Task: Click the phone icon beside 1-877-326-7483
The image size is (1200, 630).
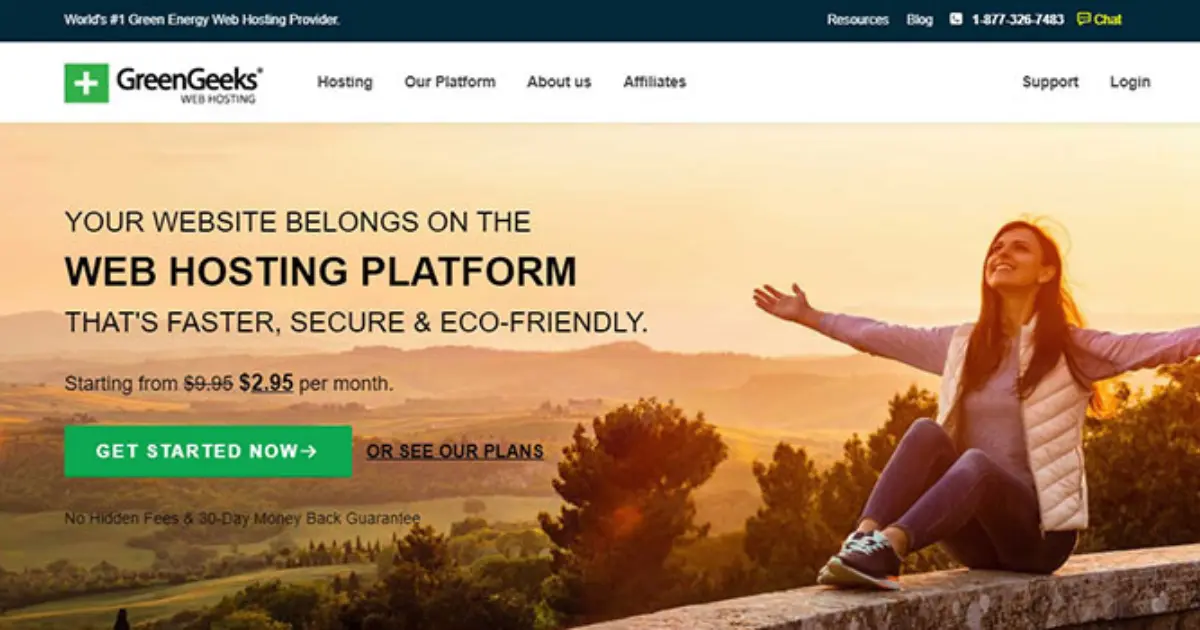Action: click(x=955, y=19)
